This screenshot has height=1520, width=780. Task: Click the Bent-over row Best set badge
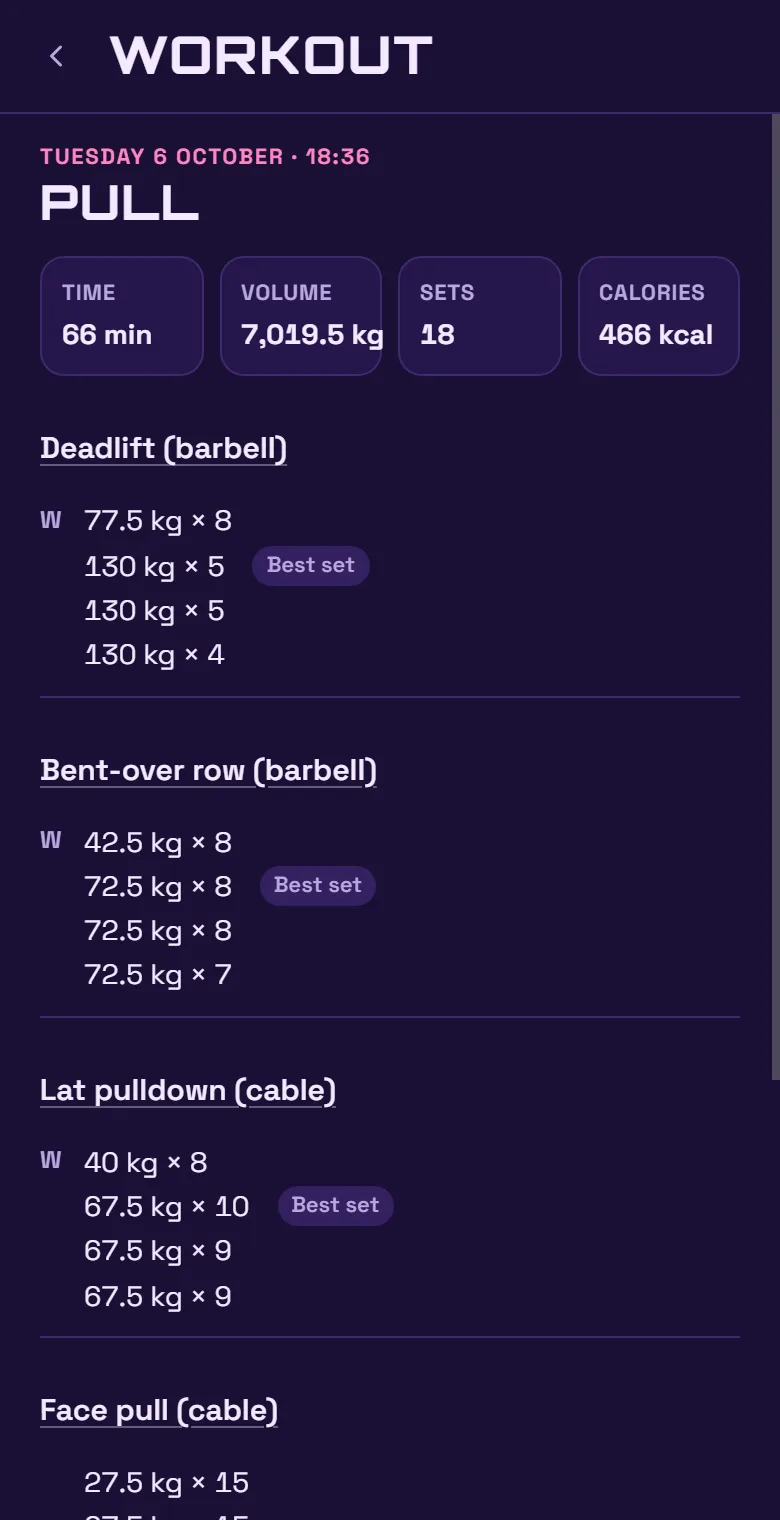point(318,885)
